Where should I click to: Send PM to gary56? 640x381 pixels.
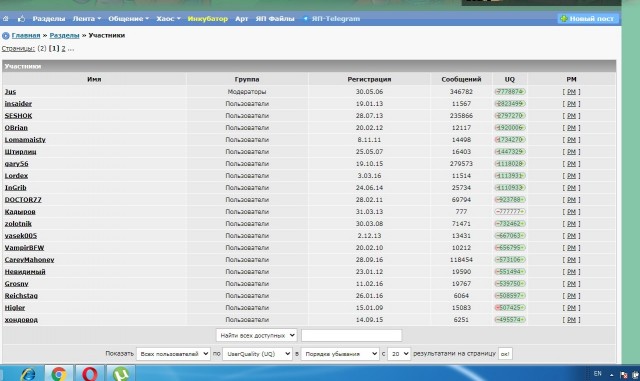click(571, 164)
